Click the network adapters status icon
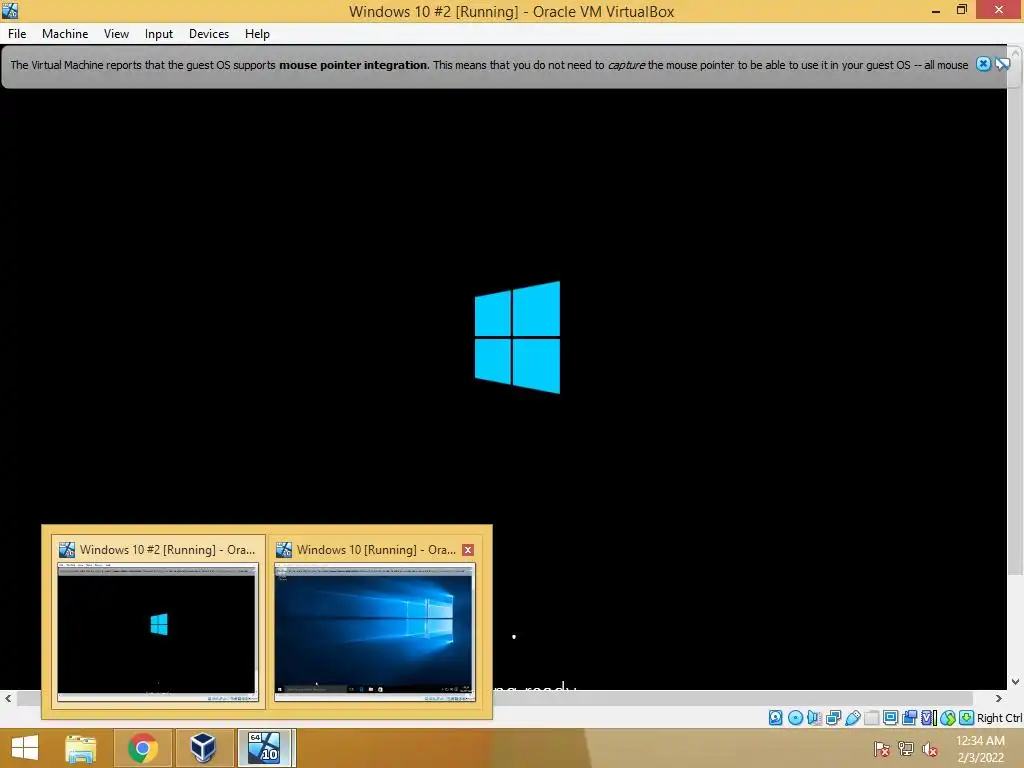The image size is (1024, 768). [833, 718]
